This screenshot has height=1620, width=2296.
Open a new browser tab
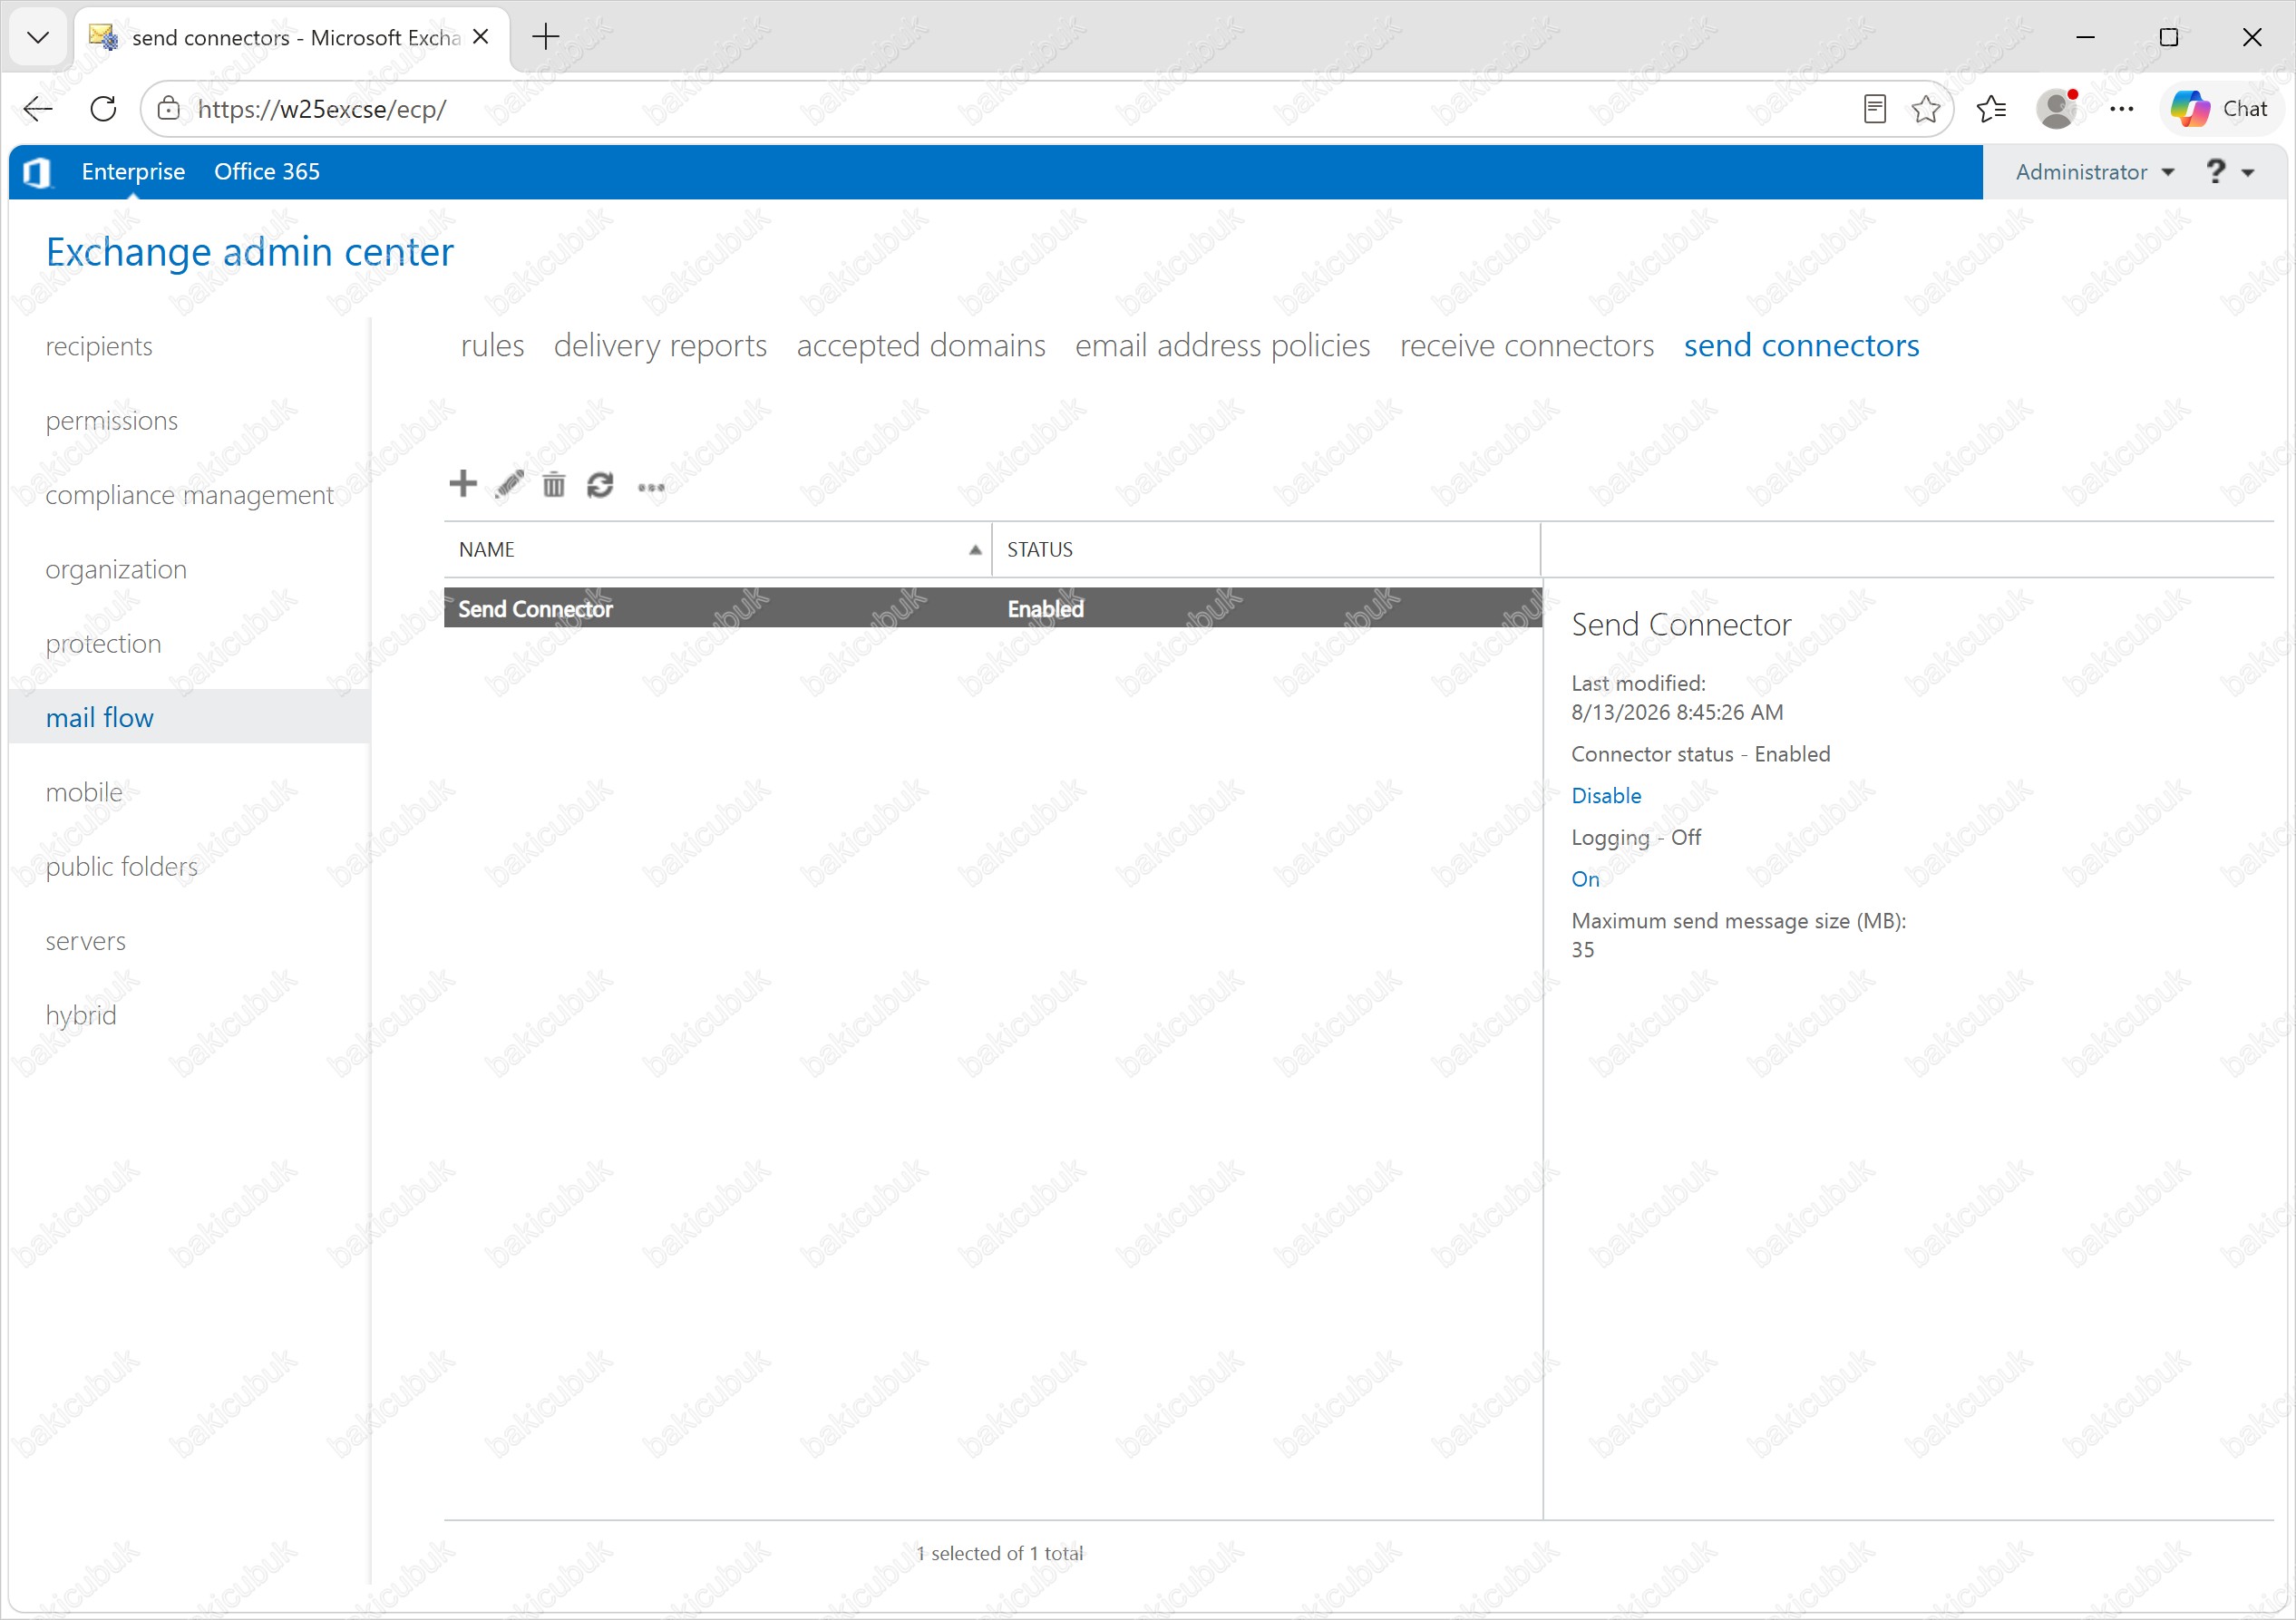coord(546,37)
